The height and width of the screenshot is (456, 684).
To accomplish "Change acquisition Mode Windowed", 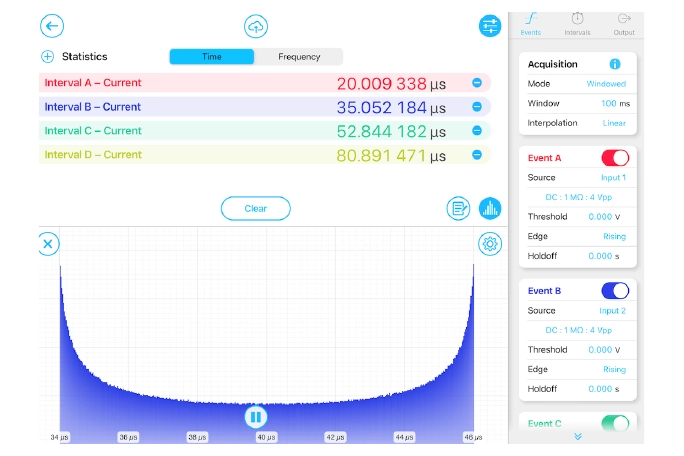I will pos(606,84).
